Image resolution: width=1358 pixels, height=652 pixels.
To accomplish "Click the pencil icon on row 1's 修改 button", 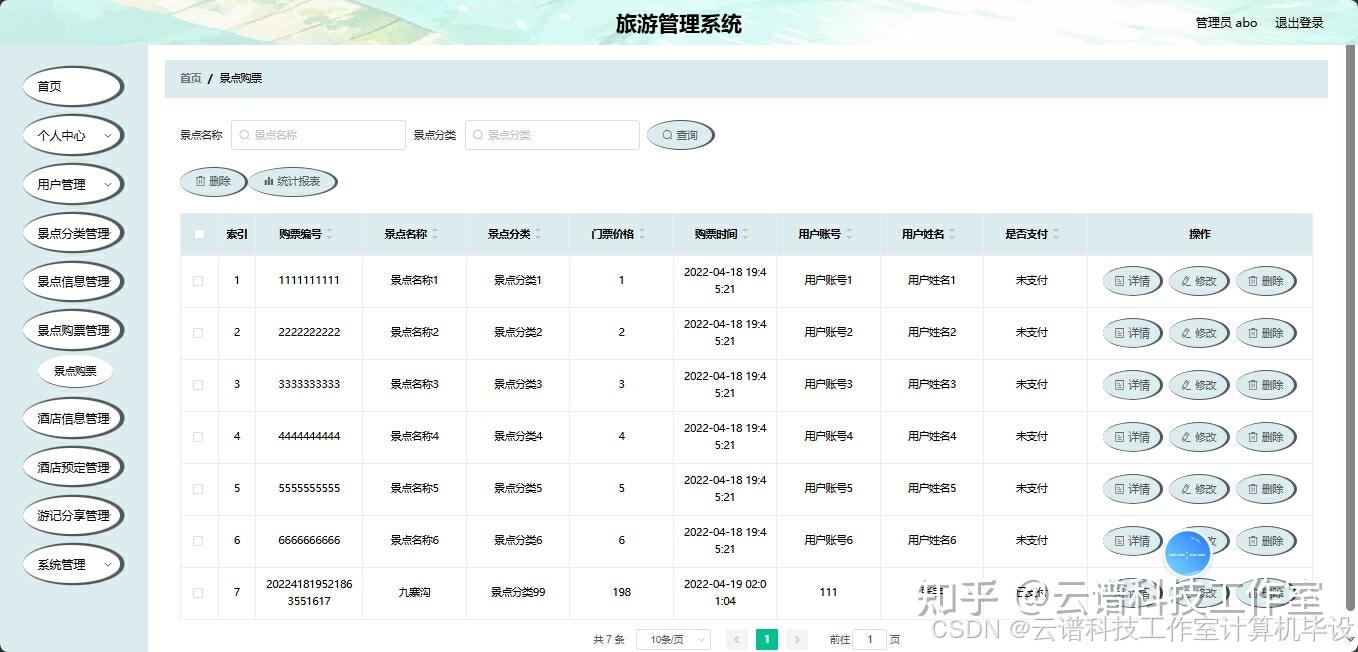I will [1185, 281].
